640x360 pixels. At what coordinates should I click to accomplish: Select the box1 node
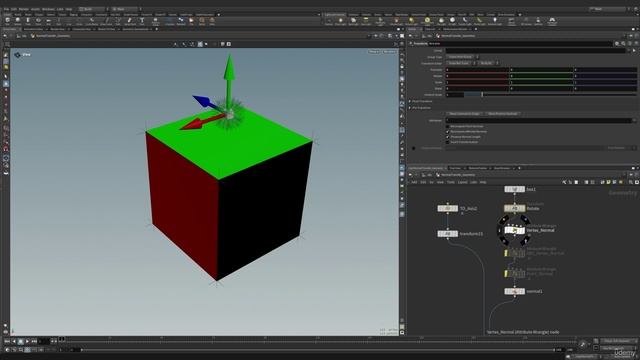514,189
